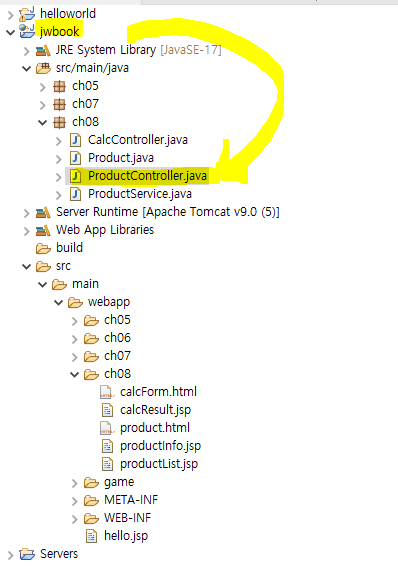Select the META-INF folder label
This screenshot has height=567, width=398.
pyautogui.click(x=131, y=500)
